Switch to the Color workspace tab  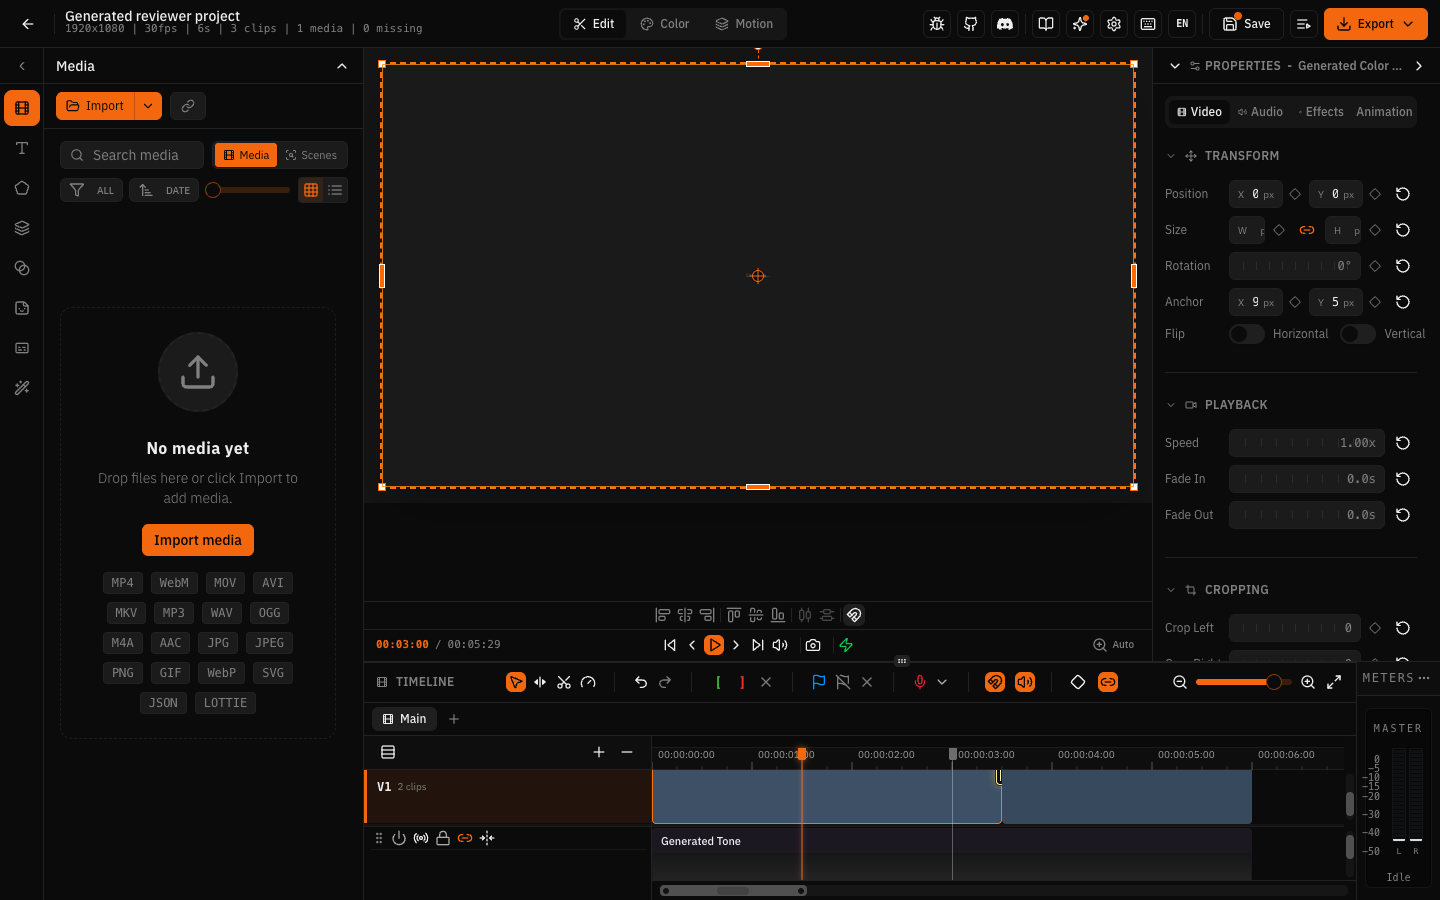(x=665, y=24)
